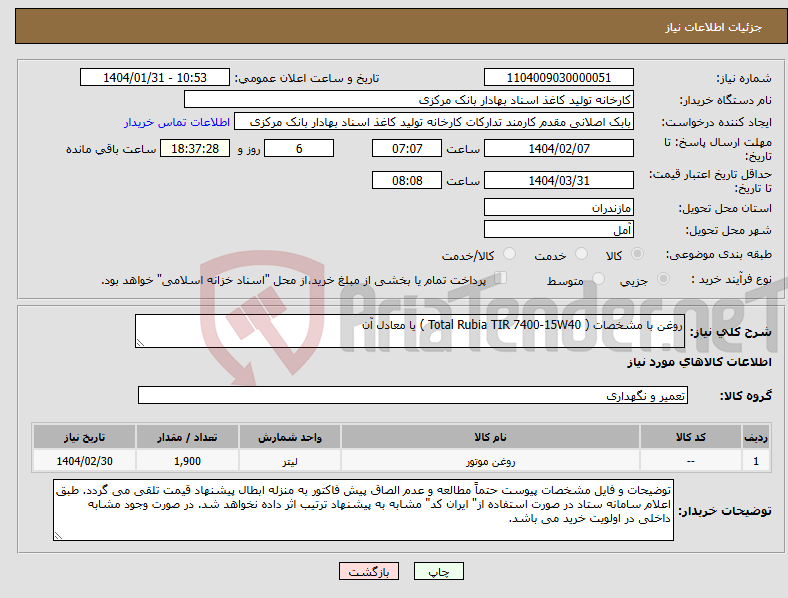
Task: Click the buyer organization name field
Action: [x=409, y=99]
